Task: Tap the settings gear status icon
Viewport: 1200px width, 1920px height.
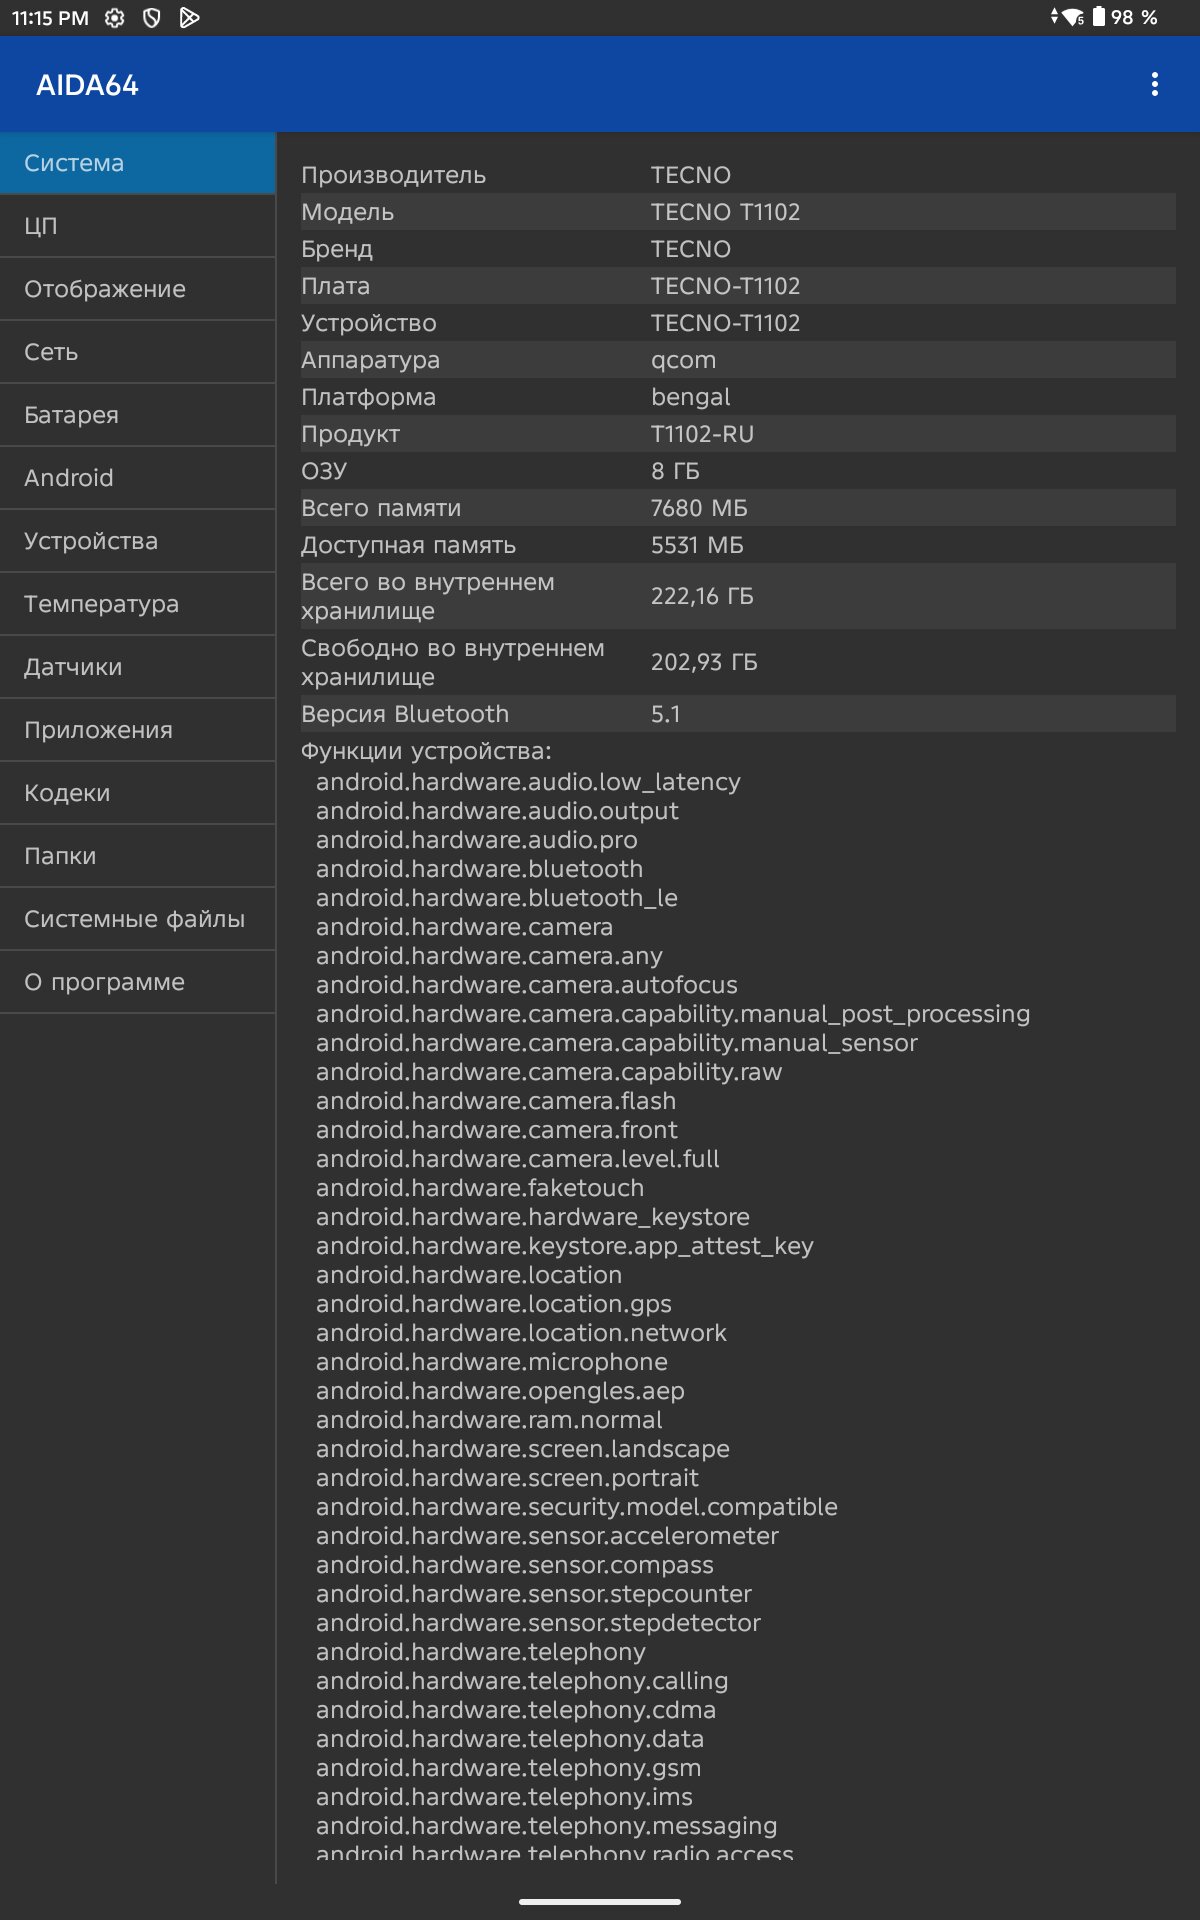Action: [115, 18]
